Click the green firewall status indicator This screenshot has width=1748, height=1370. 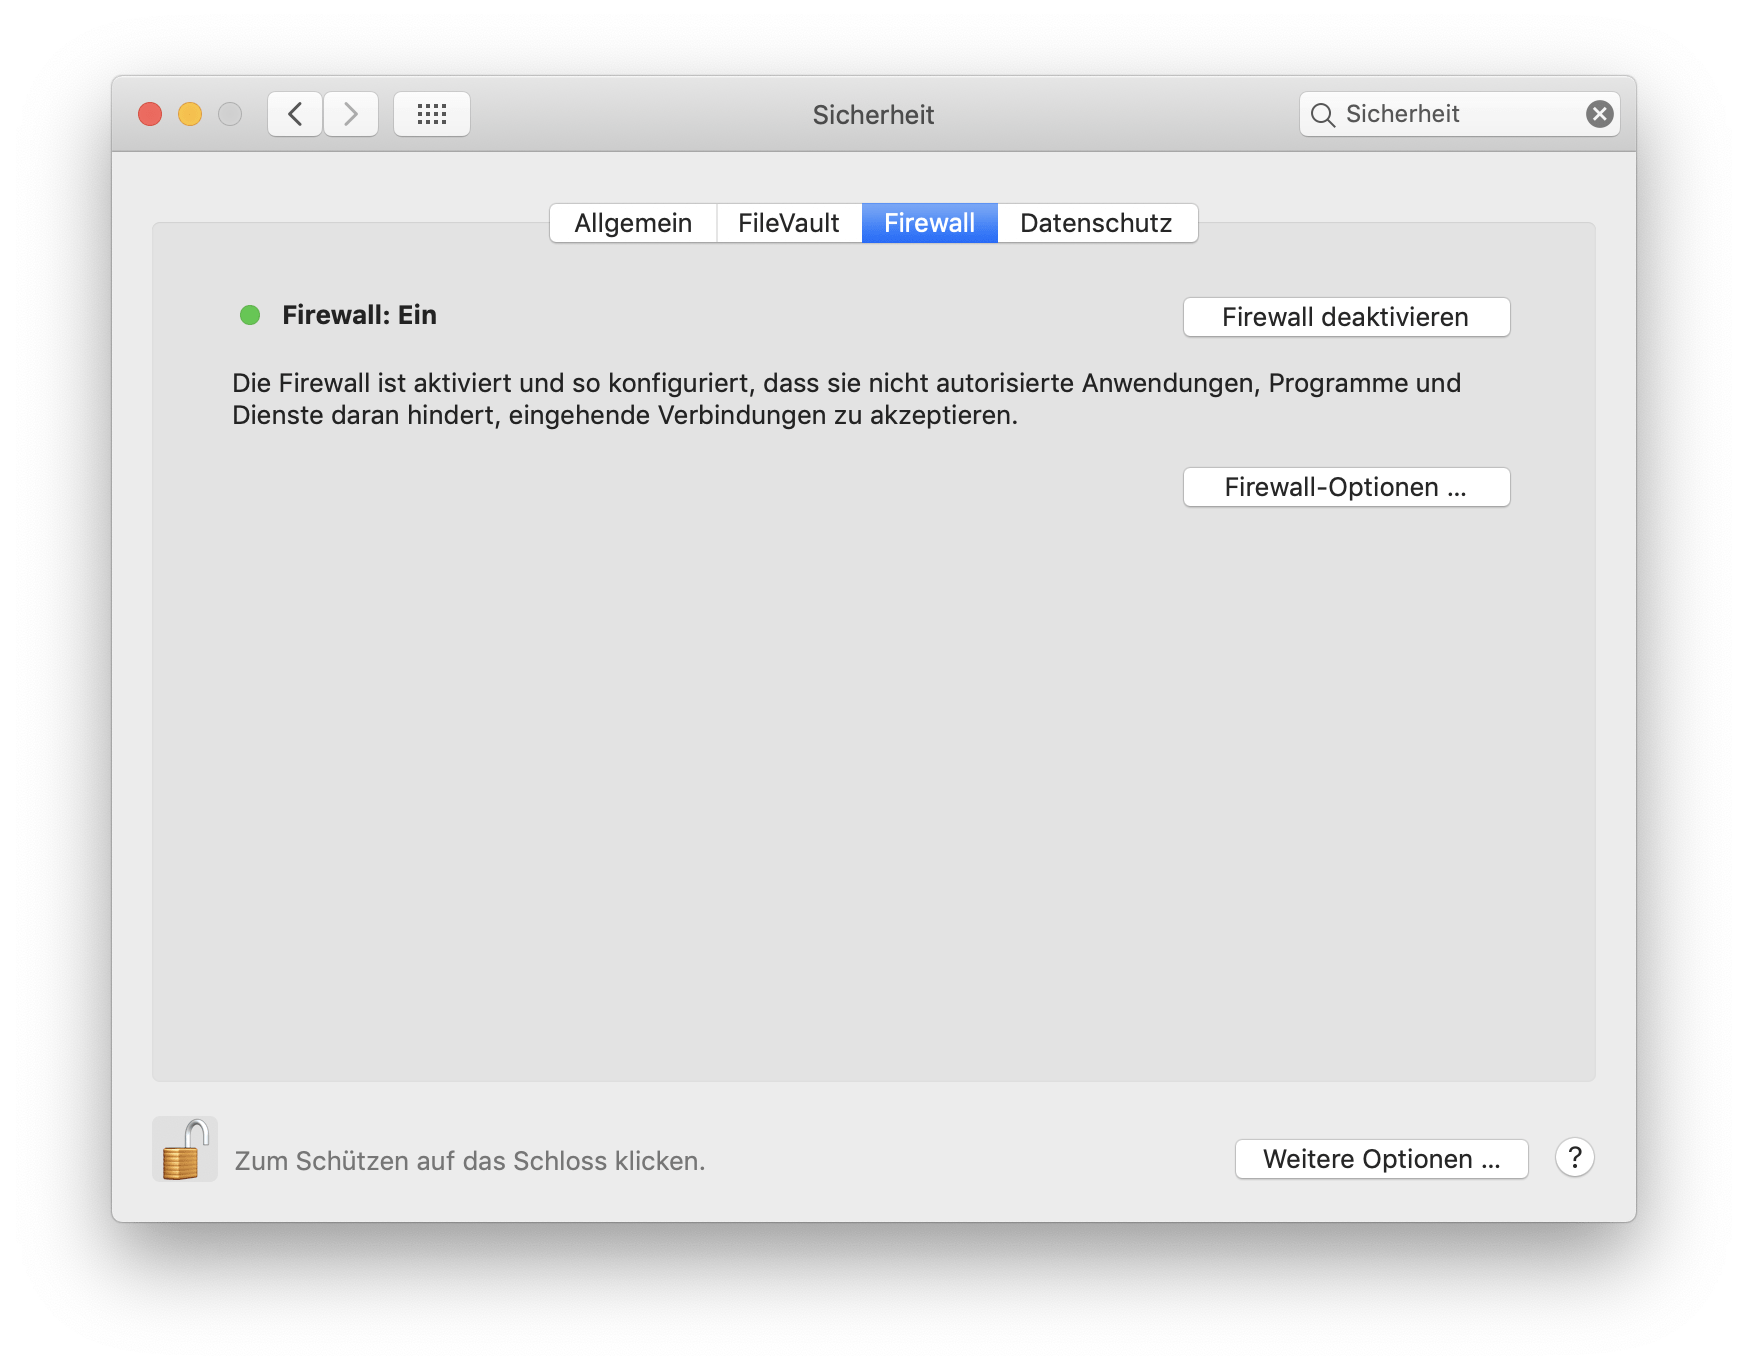pyautogui.click(x=250, y=315)
